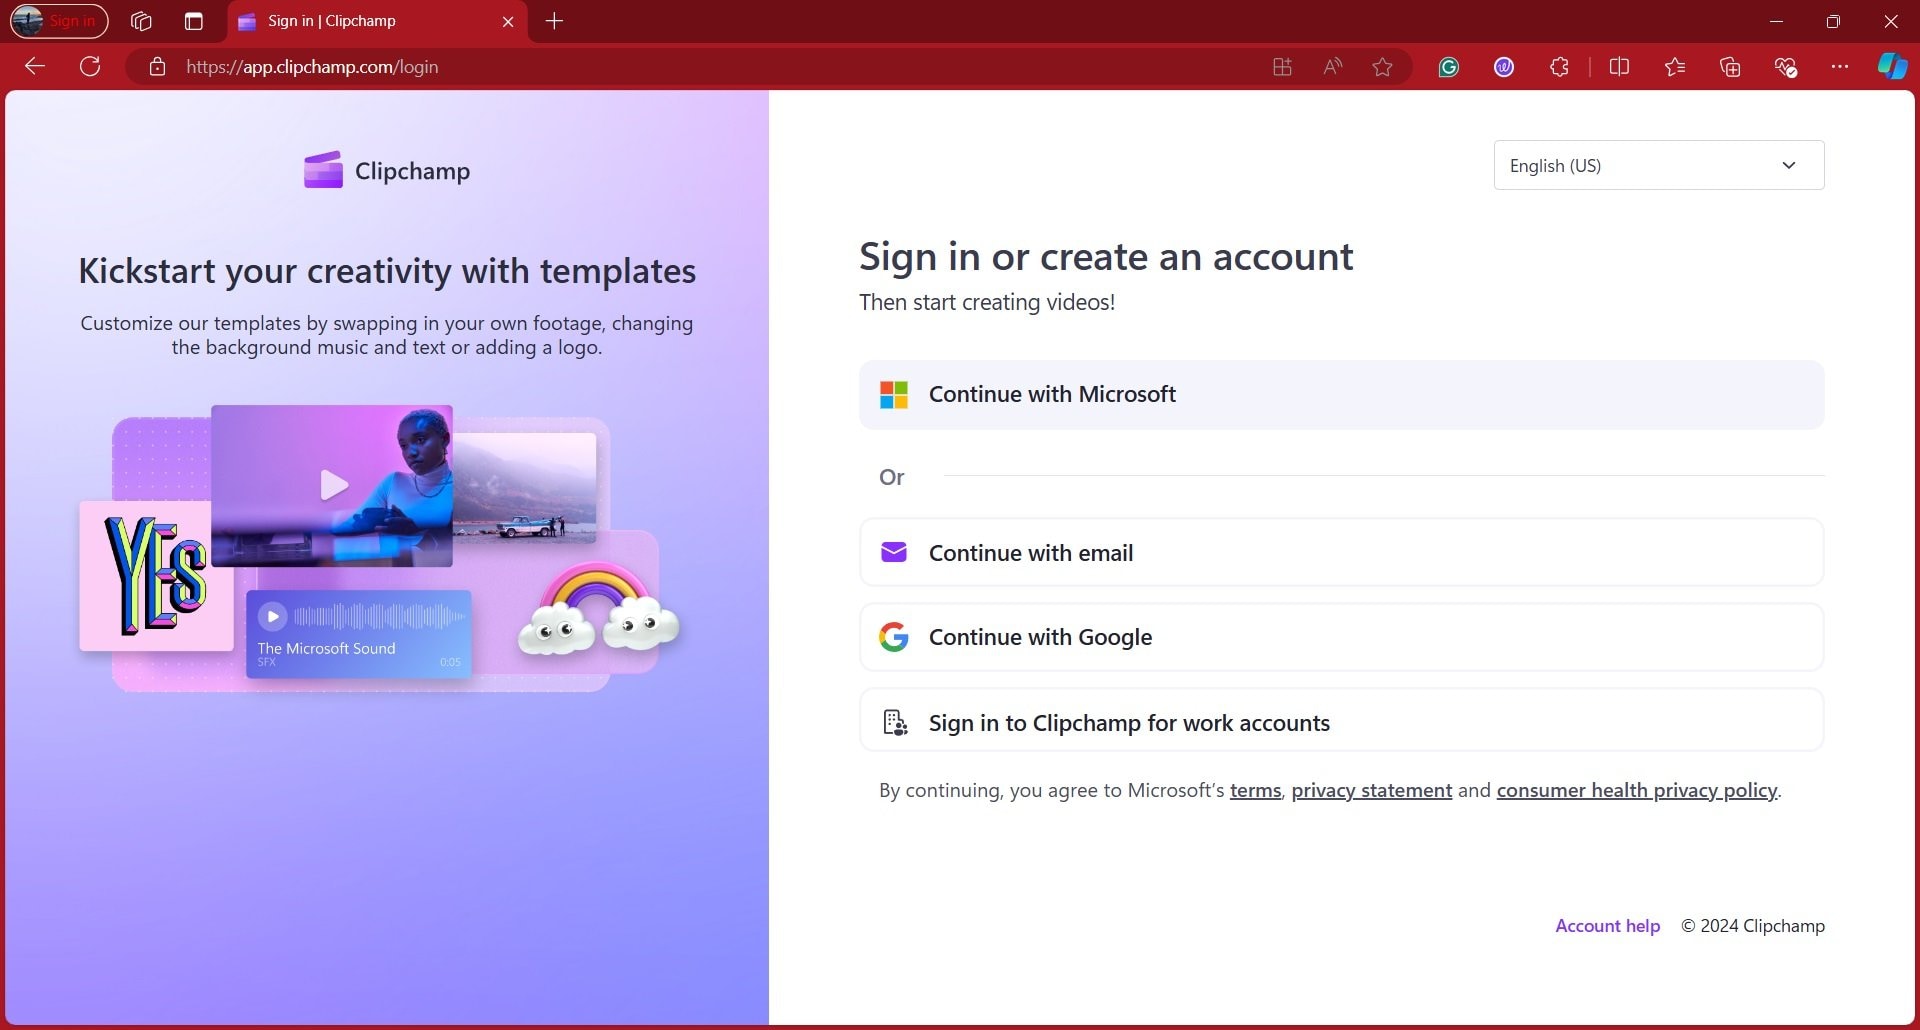Viewport: 1920px width, 1030px height.
Task: Click the © 2024 Clipchamp text
Action: (1752, 926)
